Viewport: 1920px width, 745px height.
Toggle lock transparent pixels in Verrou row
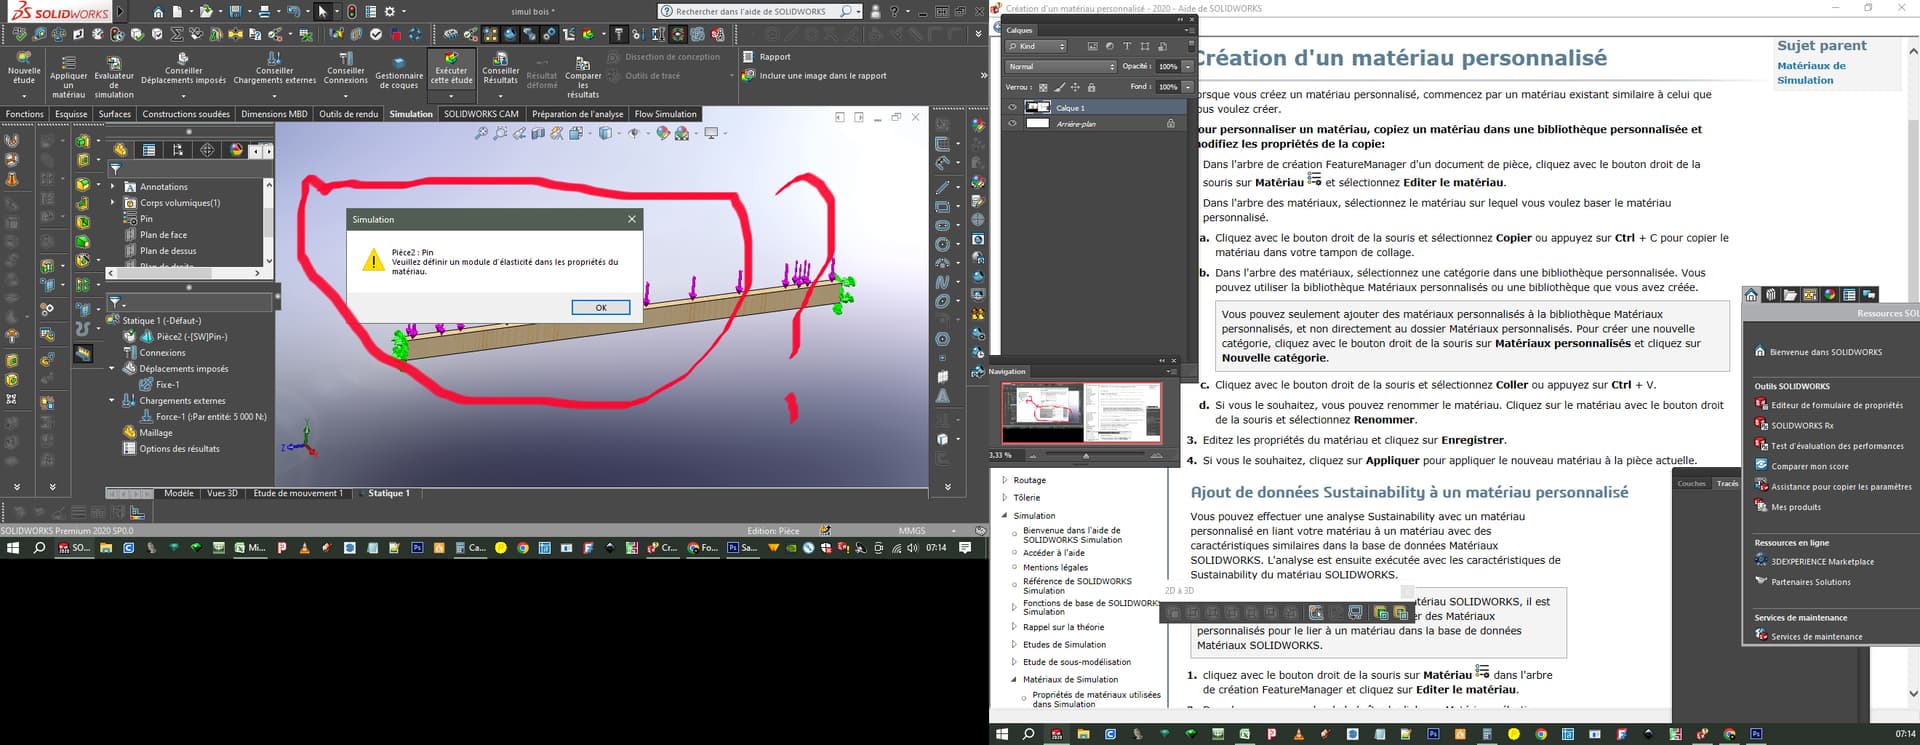coord(1043,87)
